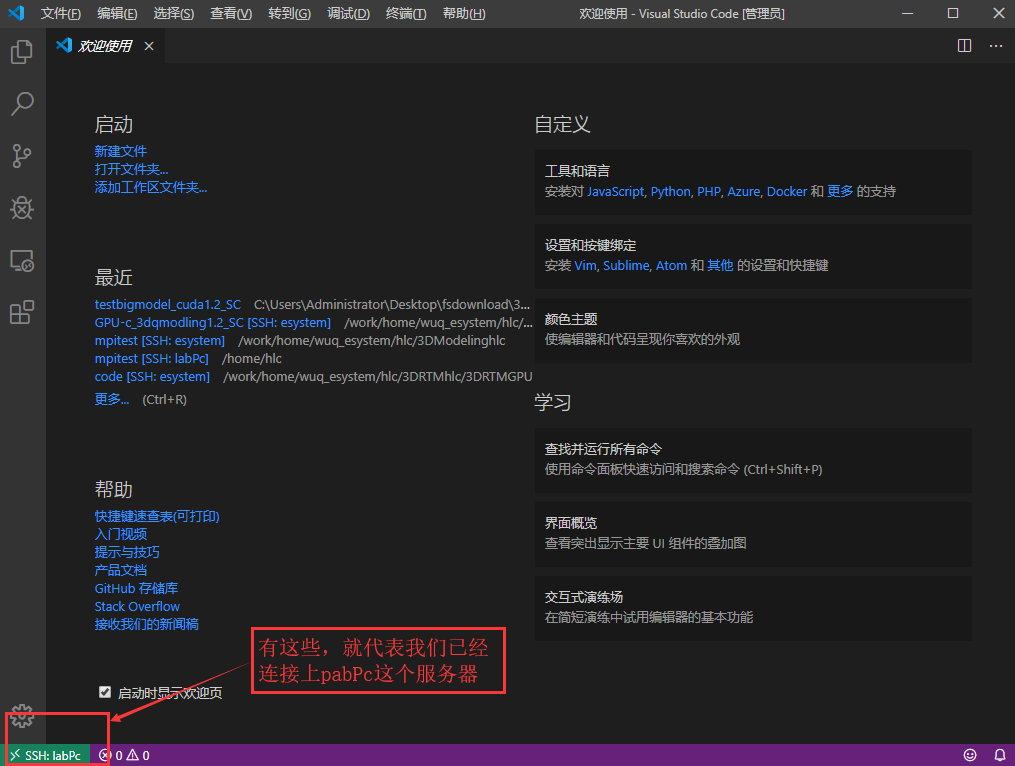Screen dimensions: 1015x766
Task: Open the editor more actions ellipsis
Action: point(996,45)
